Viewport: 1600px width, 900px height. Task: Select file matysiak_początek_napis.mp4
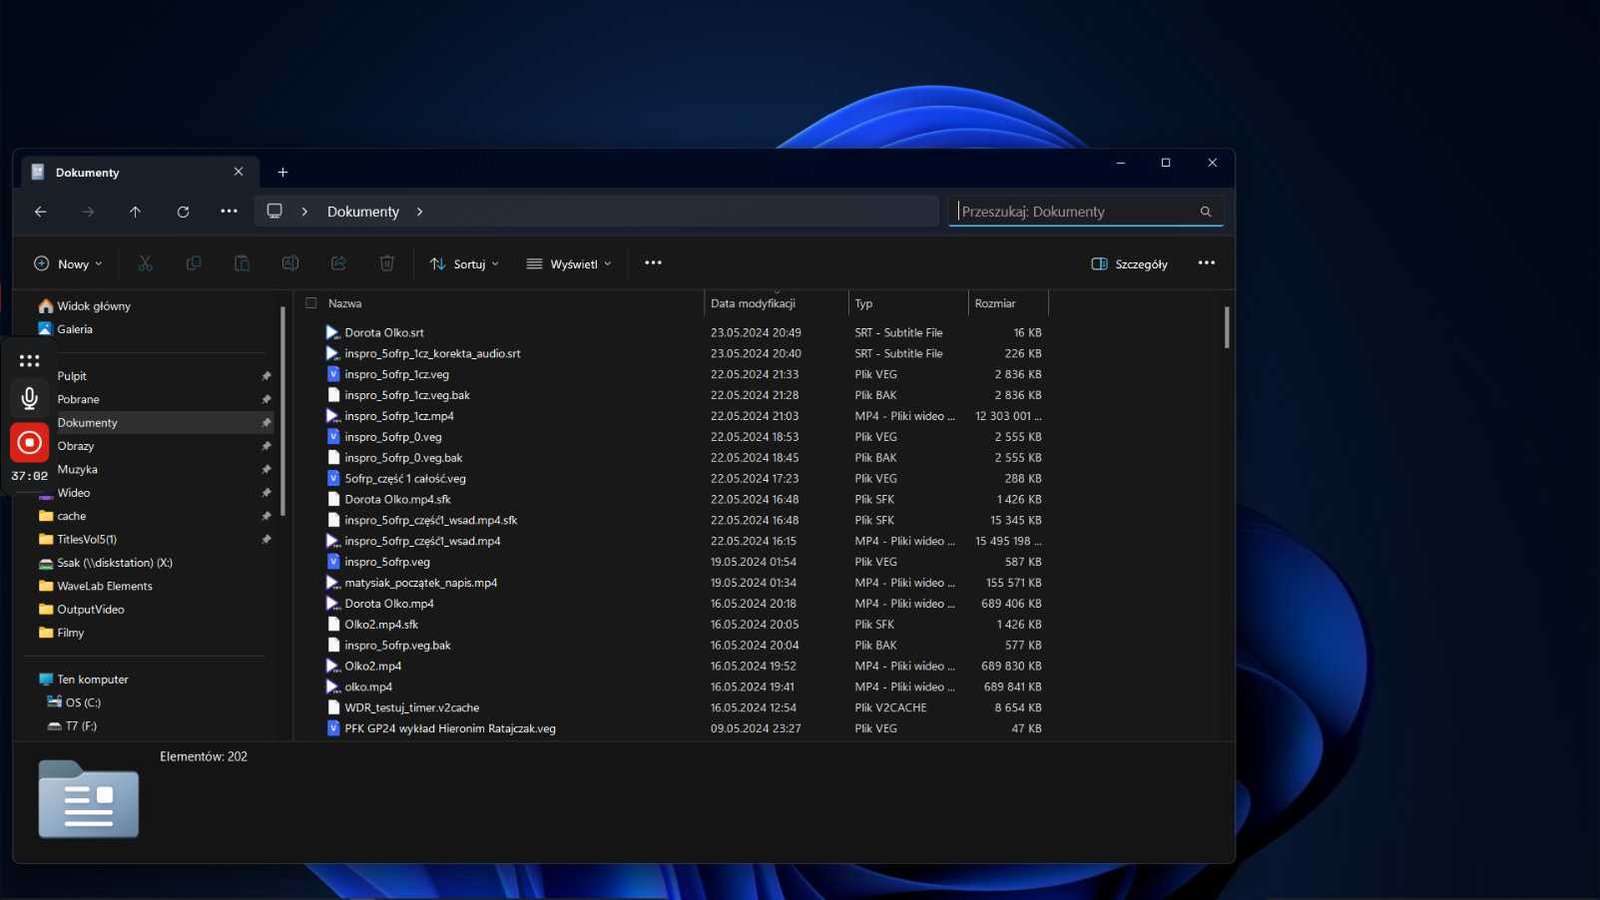(x=421, y=583)
